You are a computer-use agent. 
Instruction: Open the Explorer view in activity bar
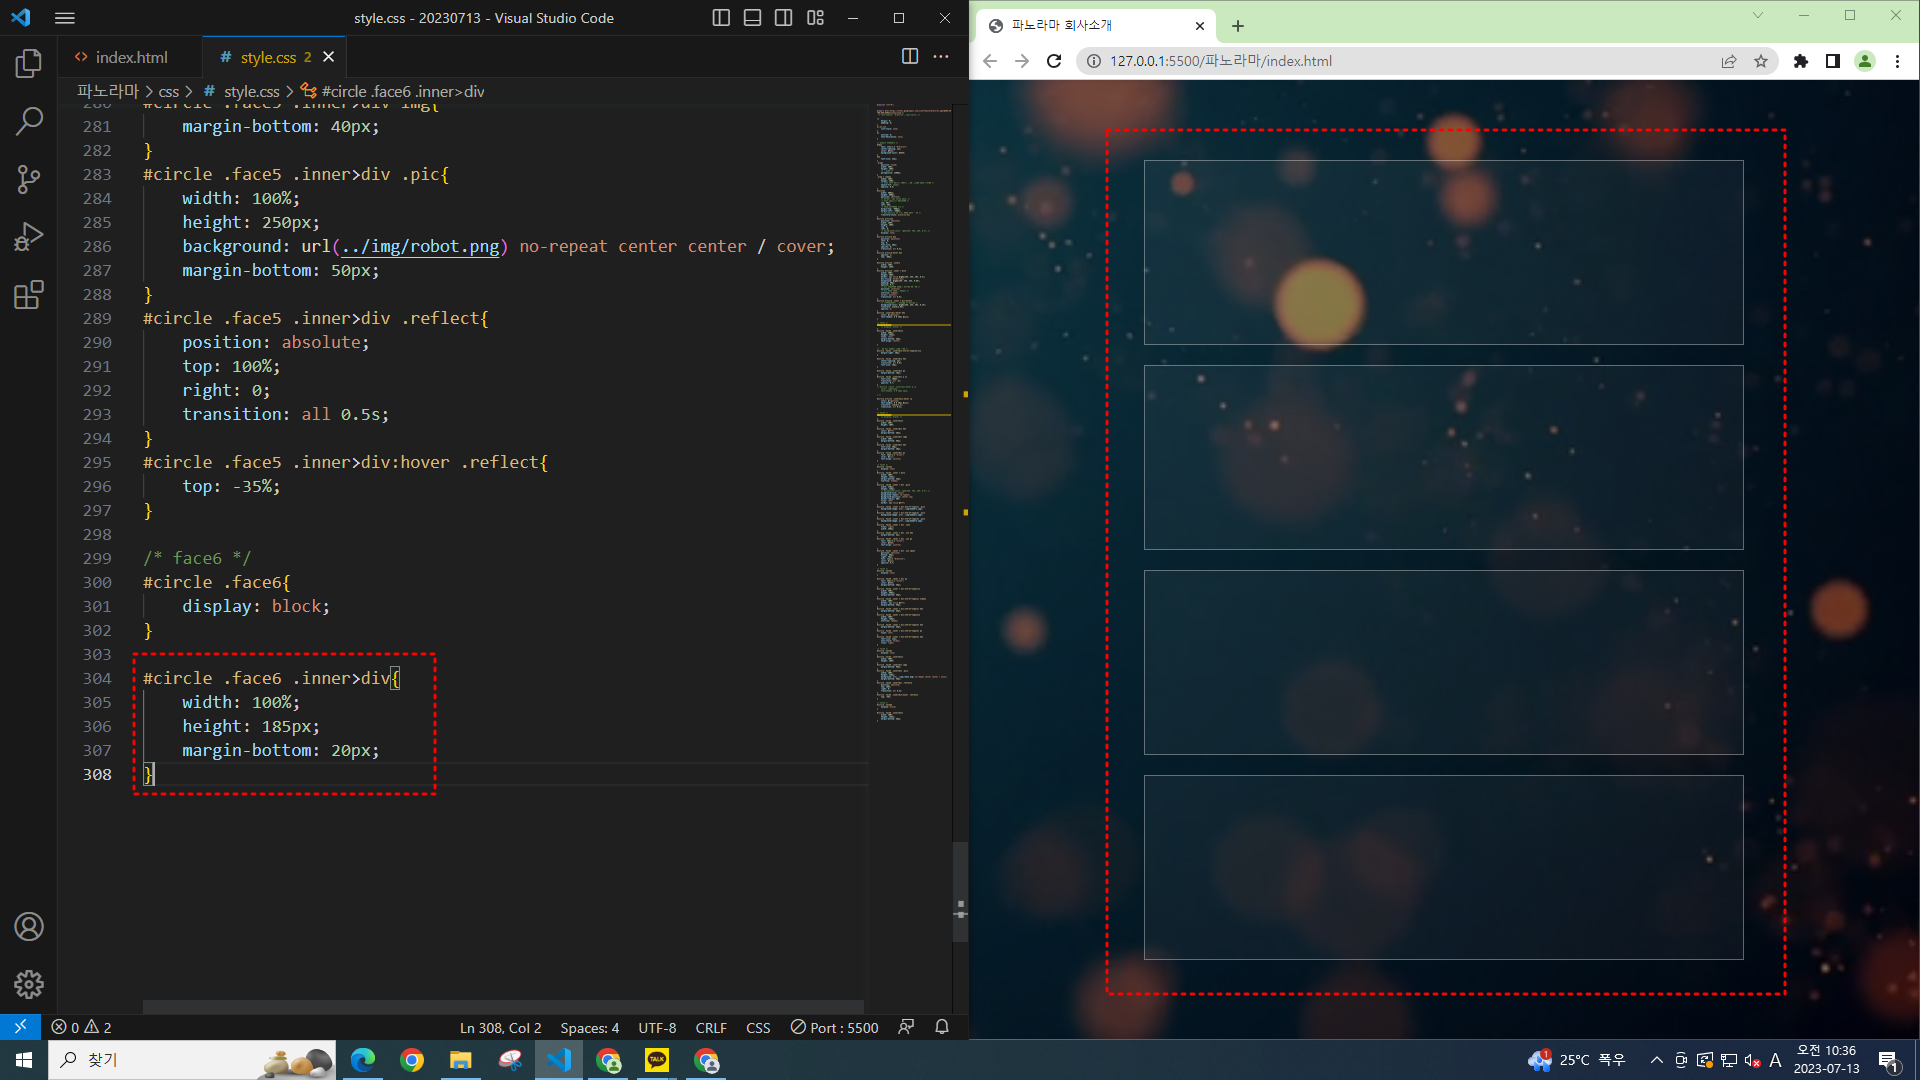coord(29,64)
